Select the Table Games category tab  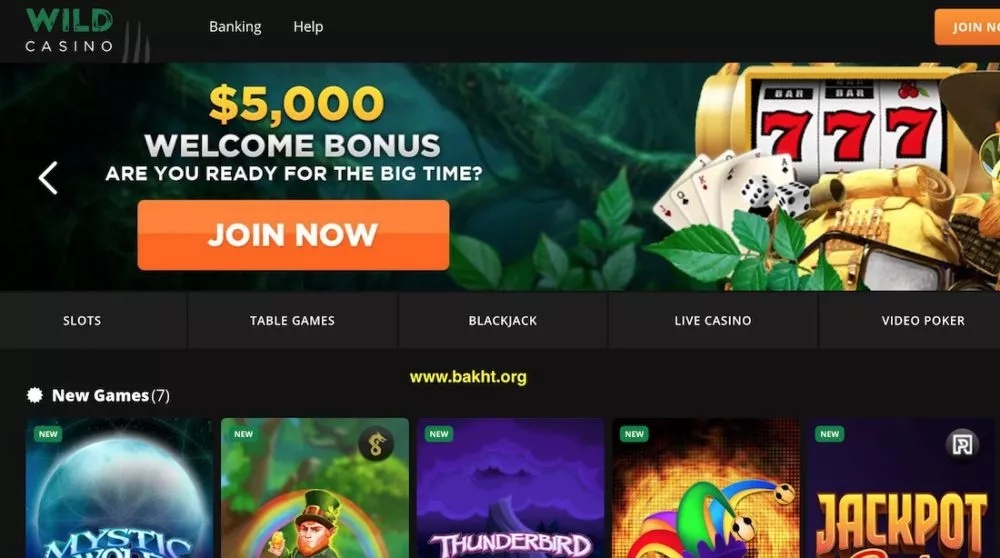(292, 321)
